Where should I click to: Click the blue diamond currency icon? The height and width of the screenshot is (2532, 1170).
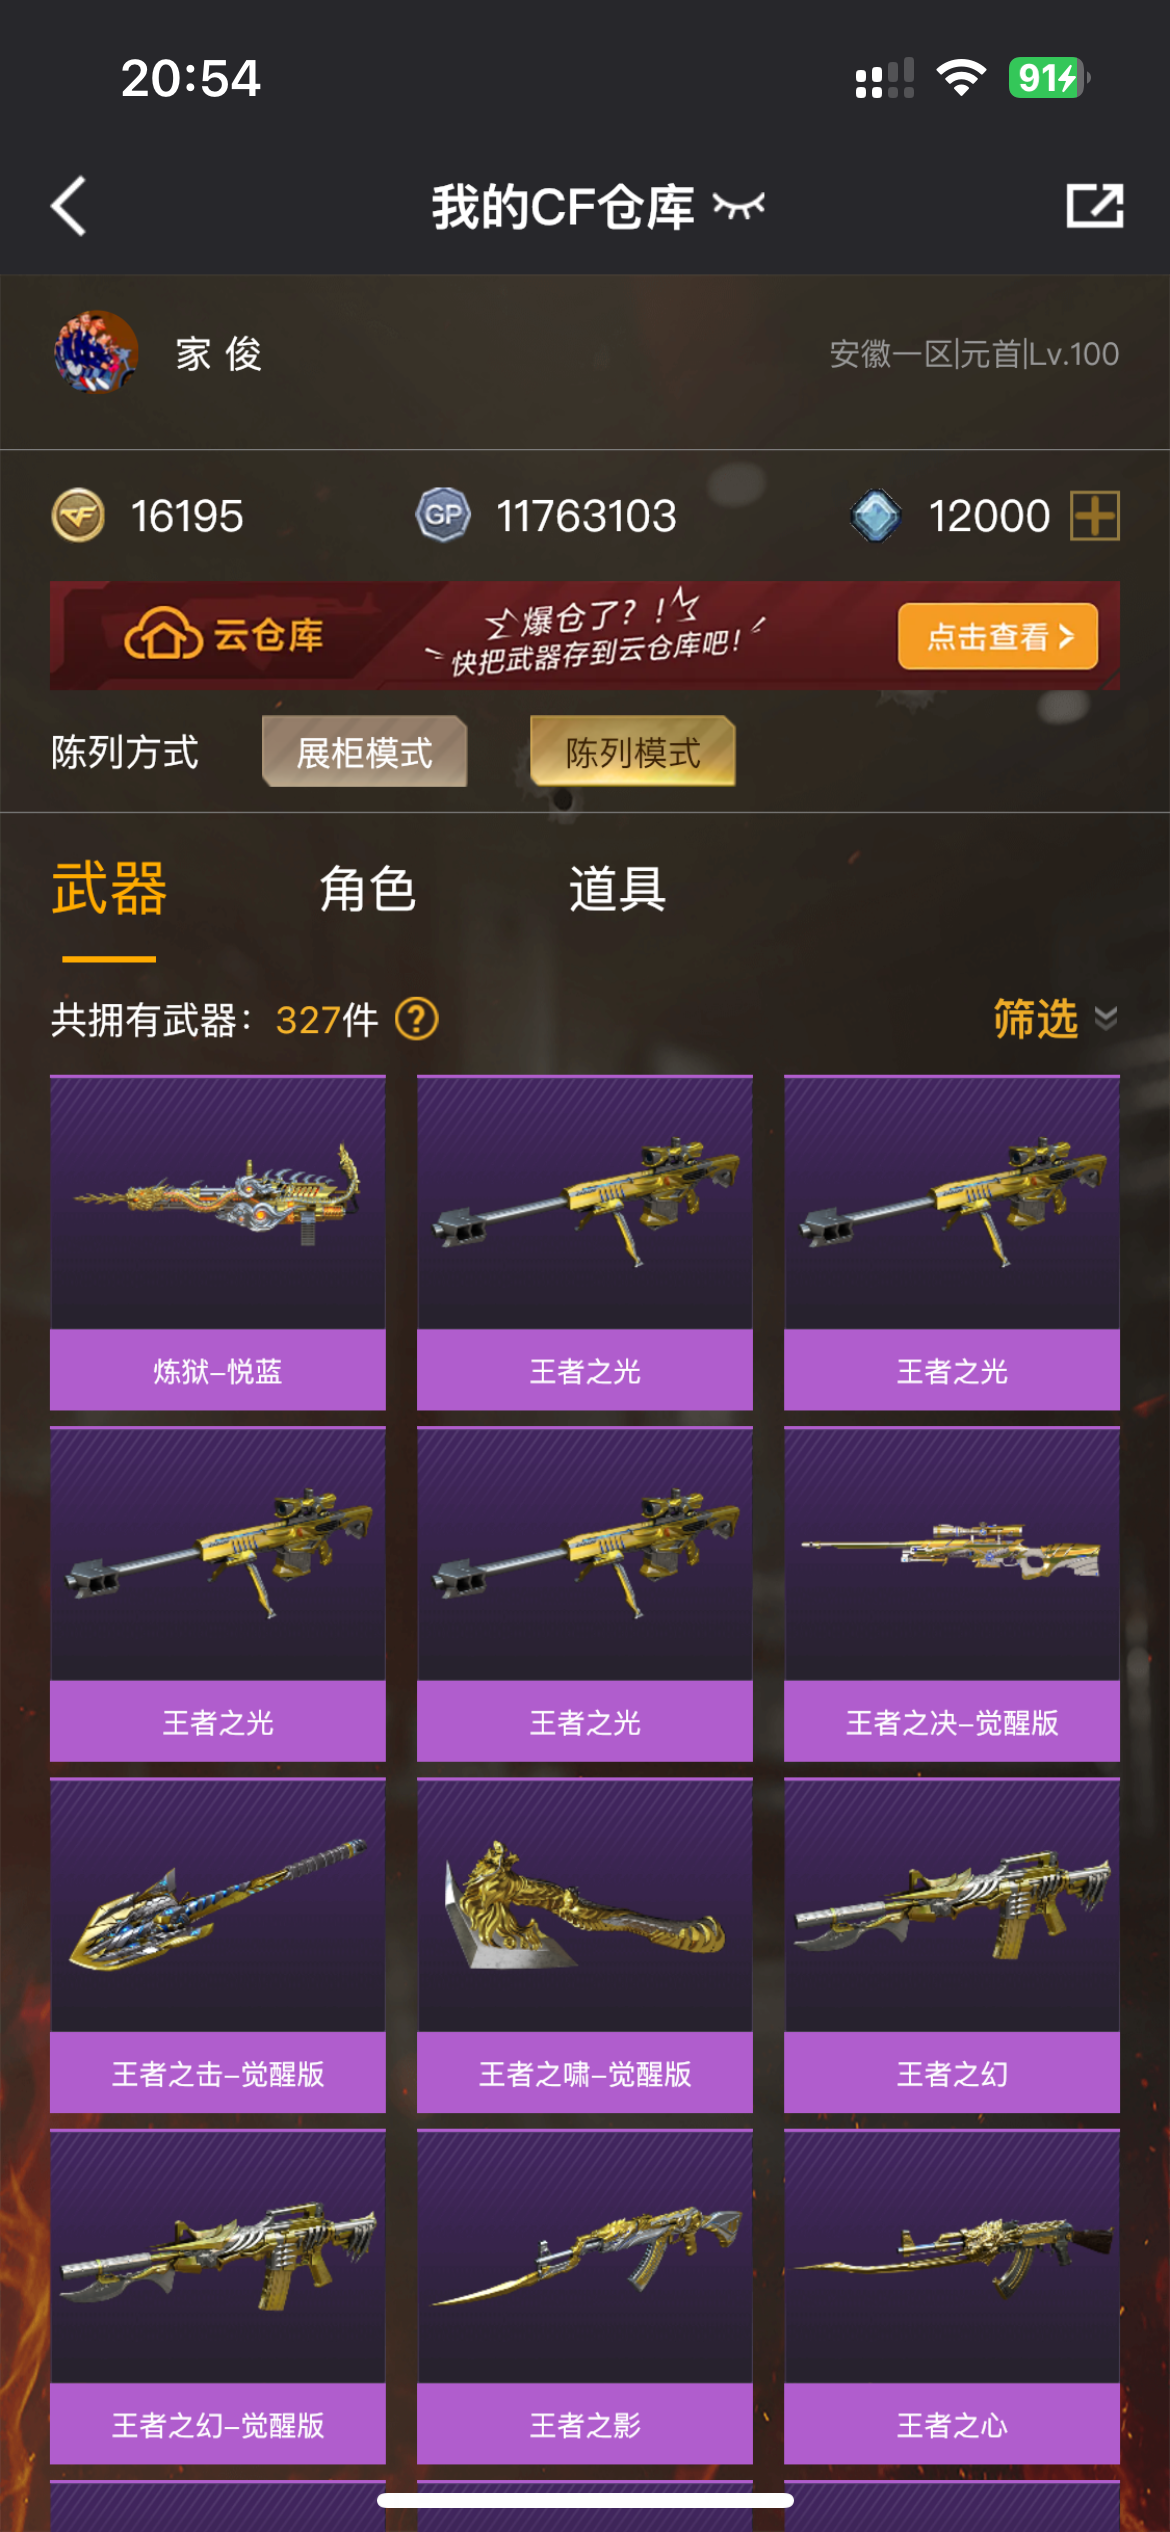point(876,516)
